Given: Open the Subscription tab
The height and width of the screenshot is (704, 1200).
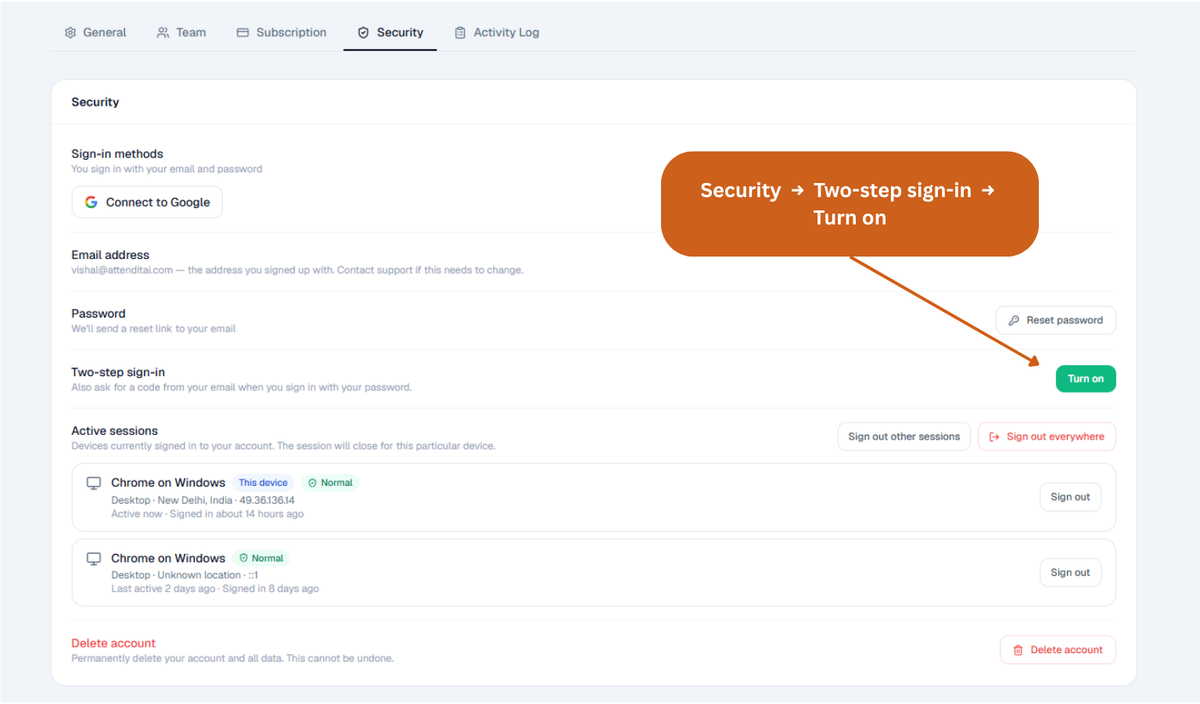Looking at the screenshot, I should (x=281, y=32).
